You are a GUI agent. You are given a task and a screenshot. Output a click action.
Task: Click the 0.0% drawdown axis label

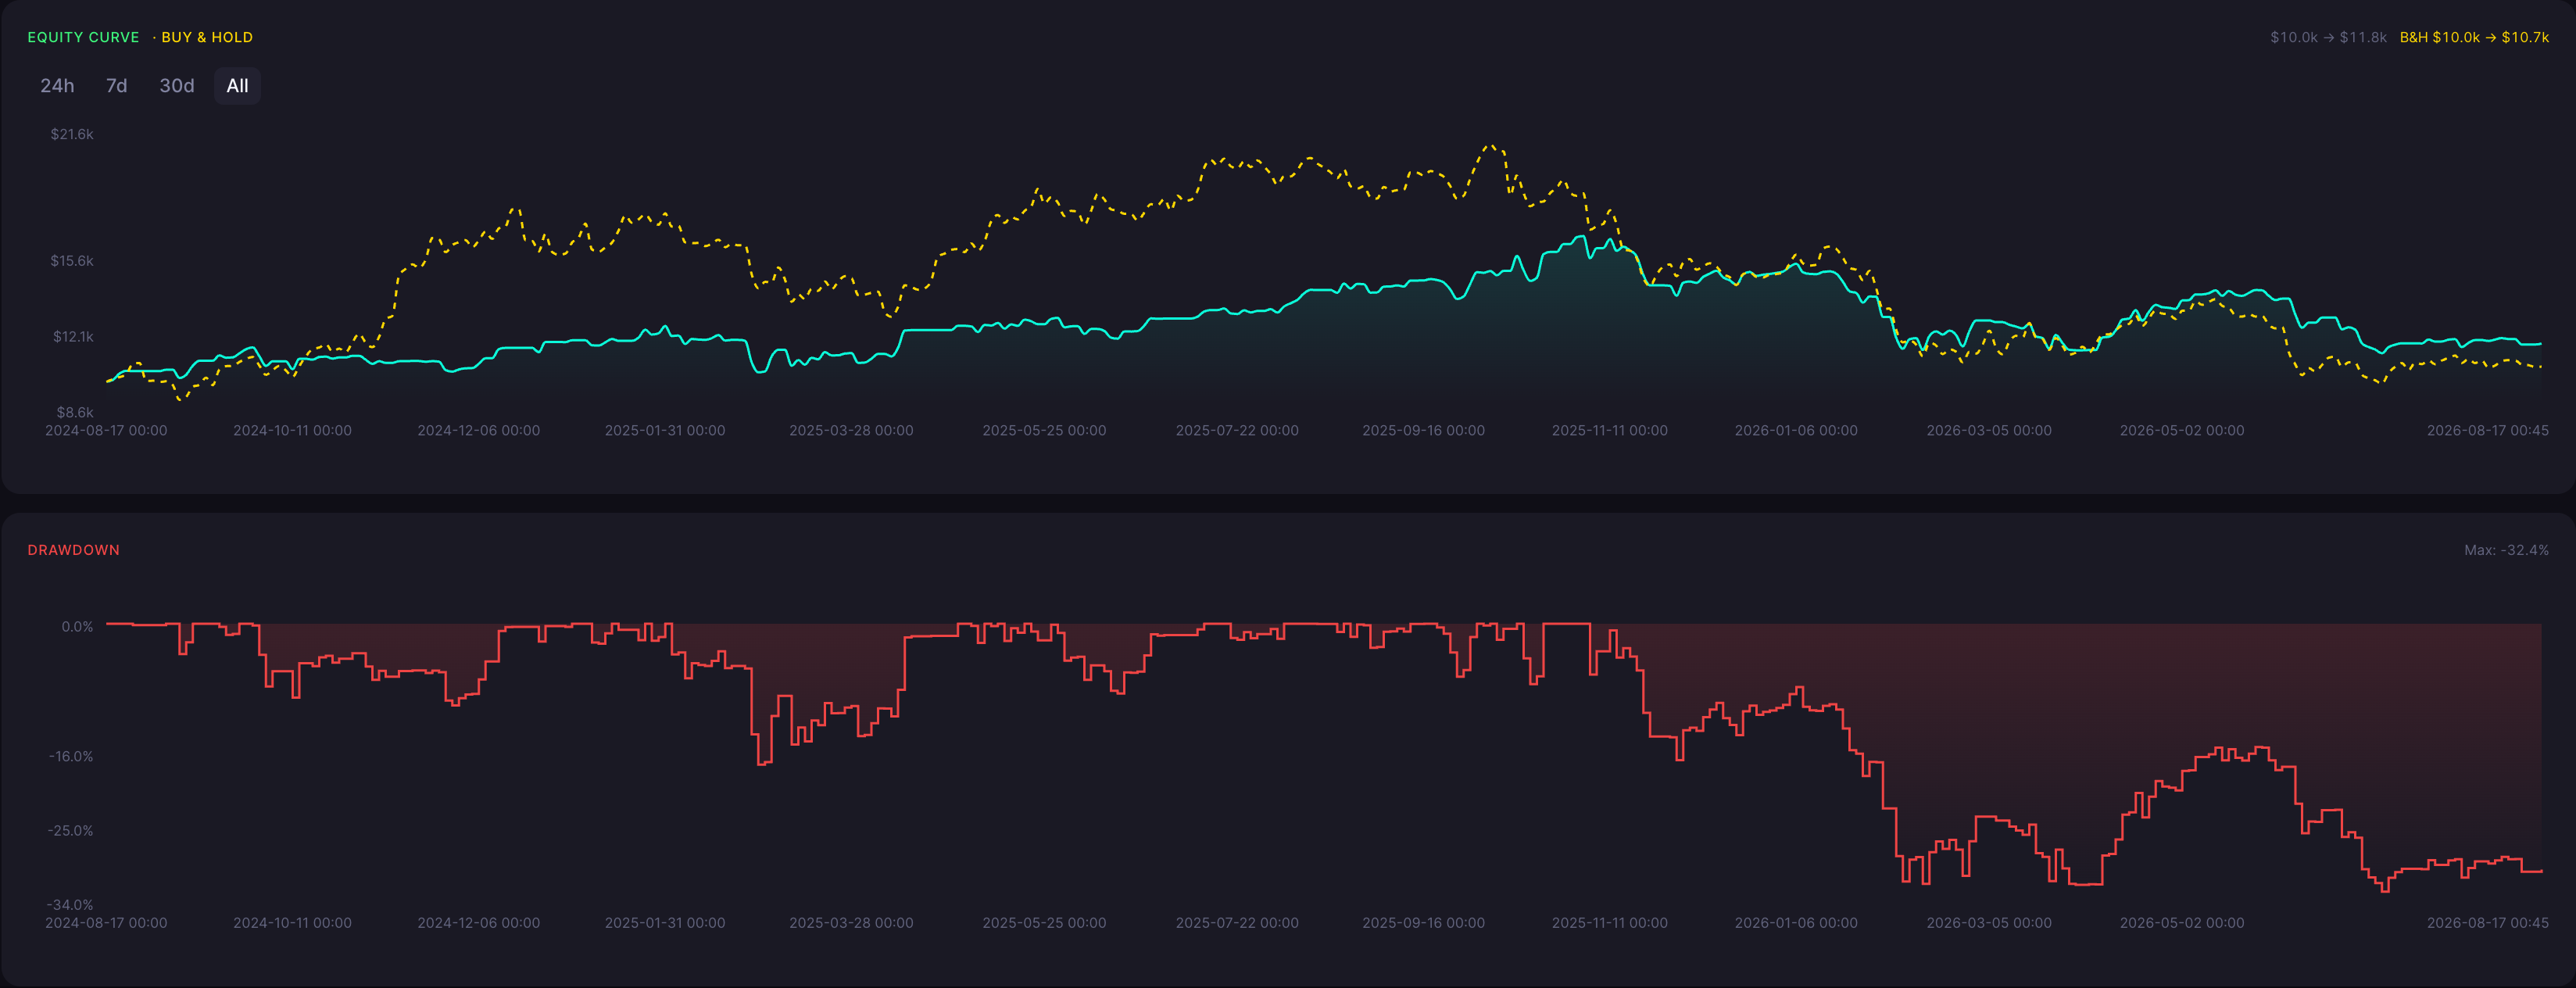(77, 627)
